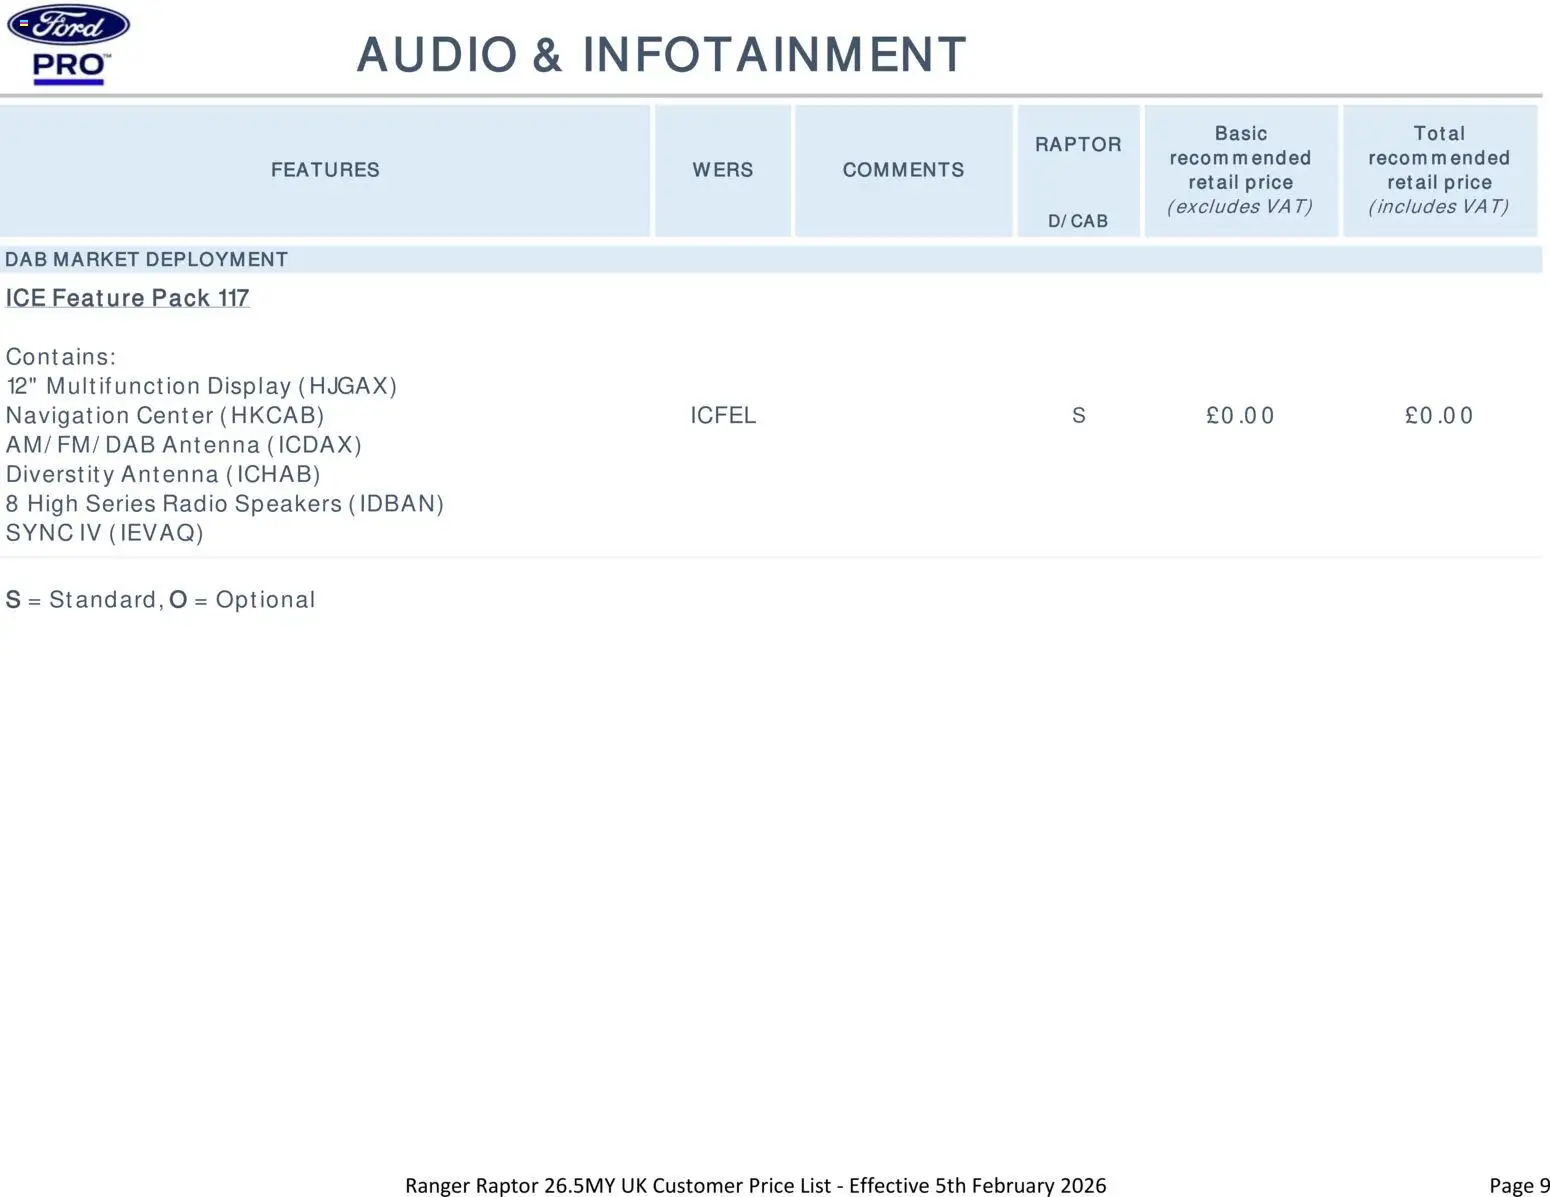Click the £0.00 price including VAT
The height and width of the screenshot is (1197, 1550).
tap(1438, 416)
